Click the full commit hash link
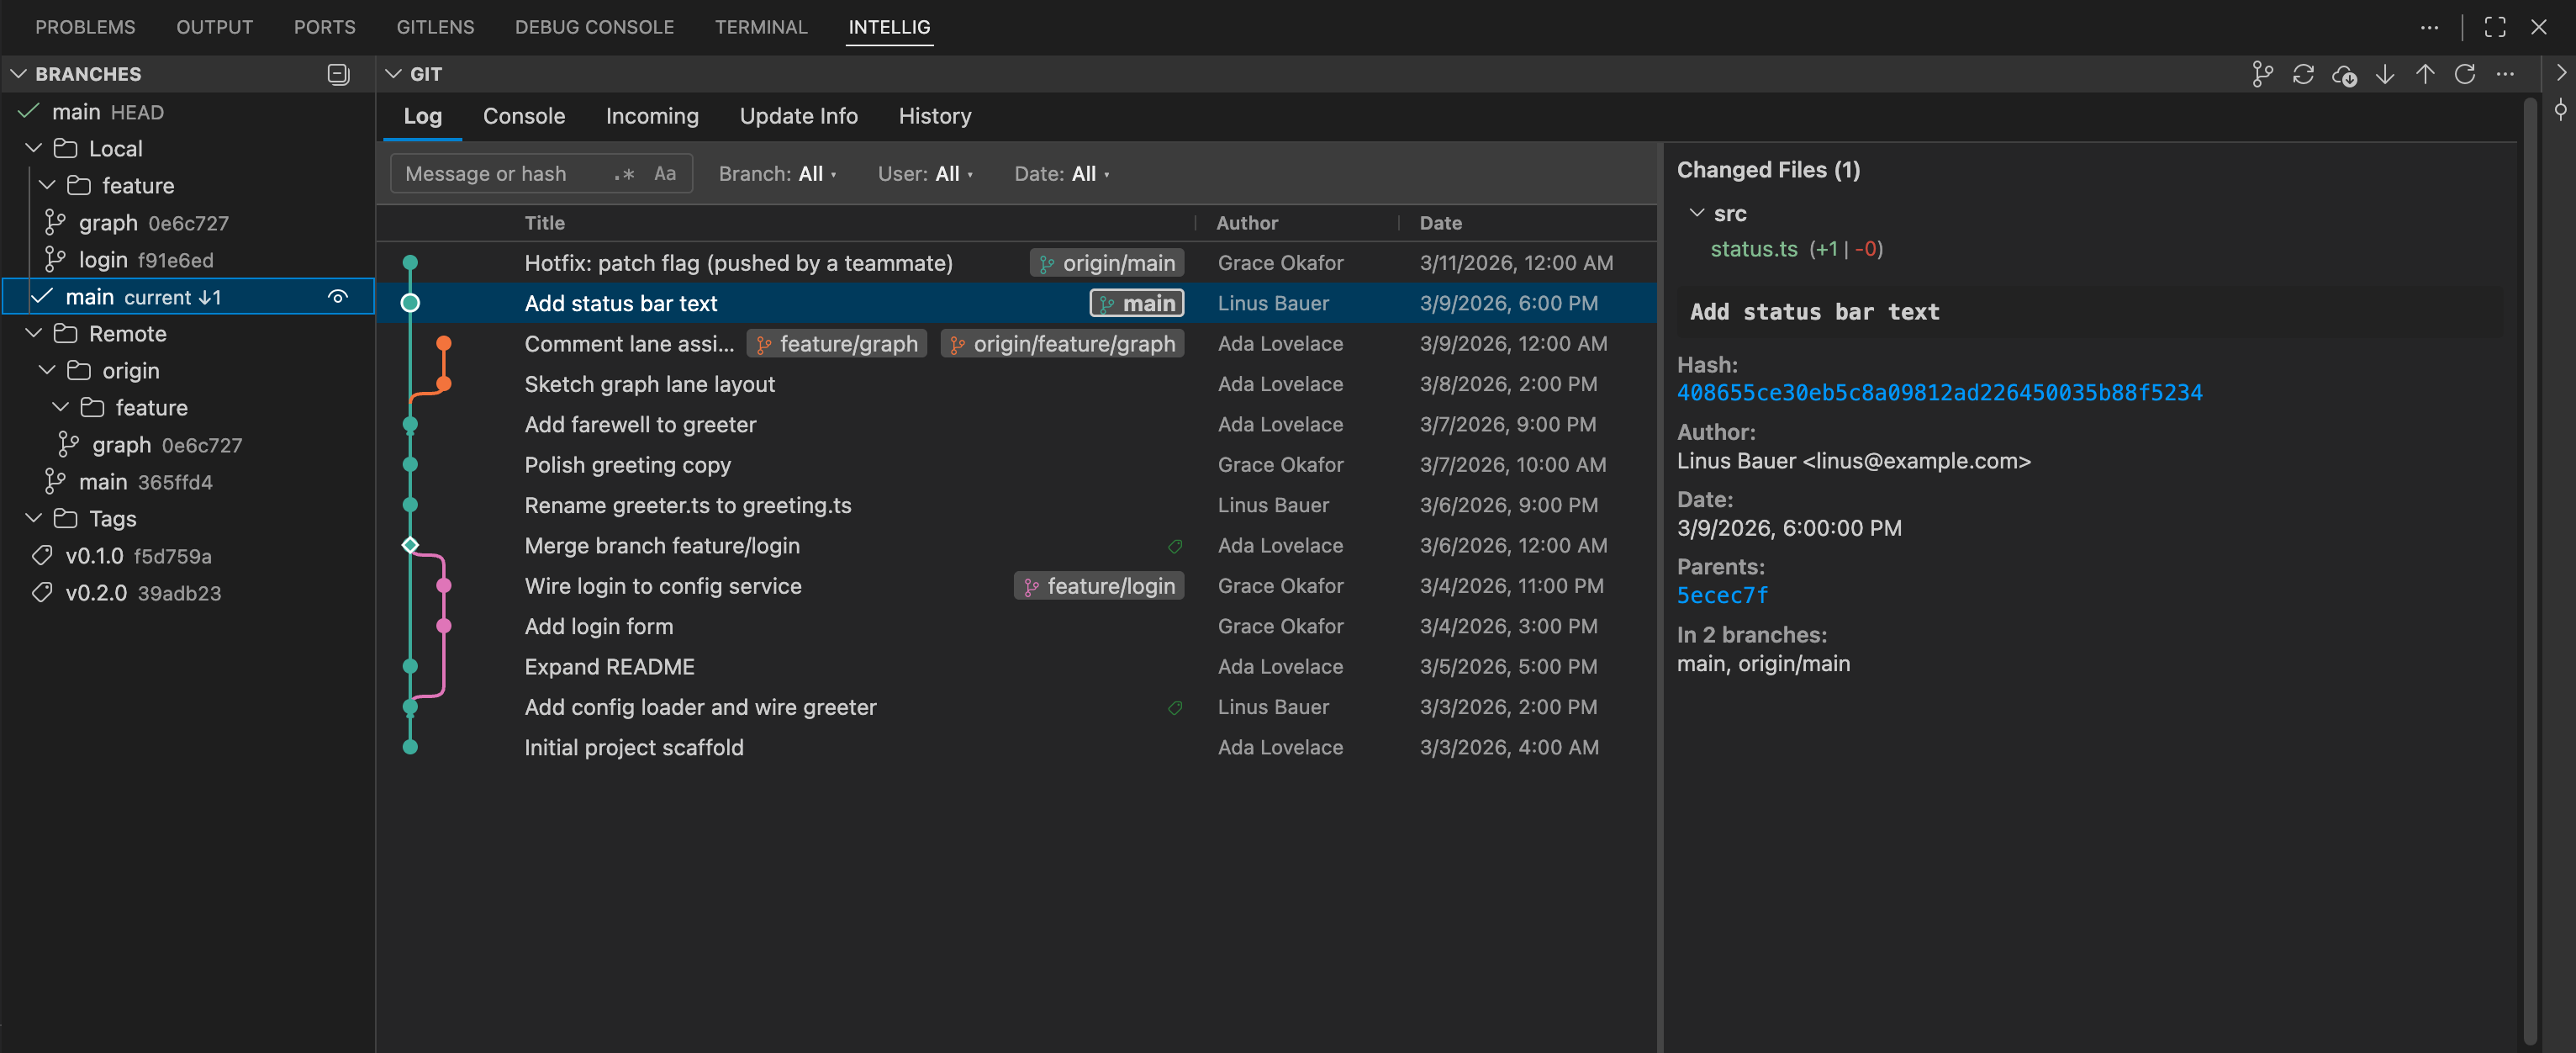The height and width of the screenshot is (1053, 2576). coord(1939,393)
